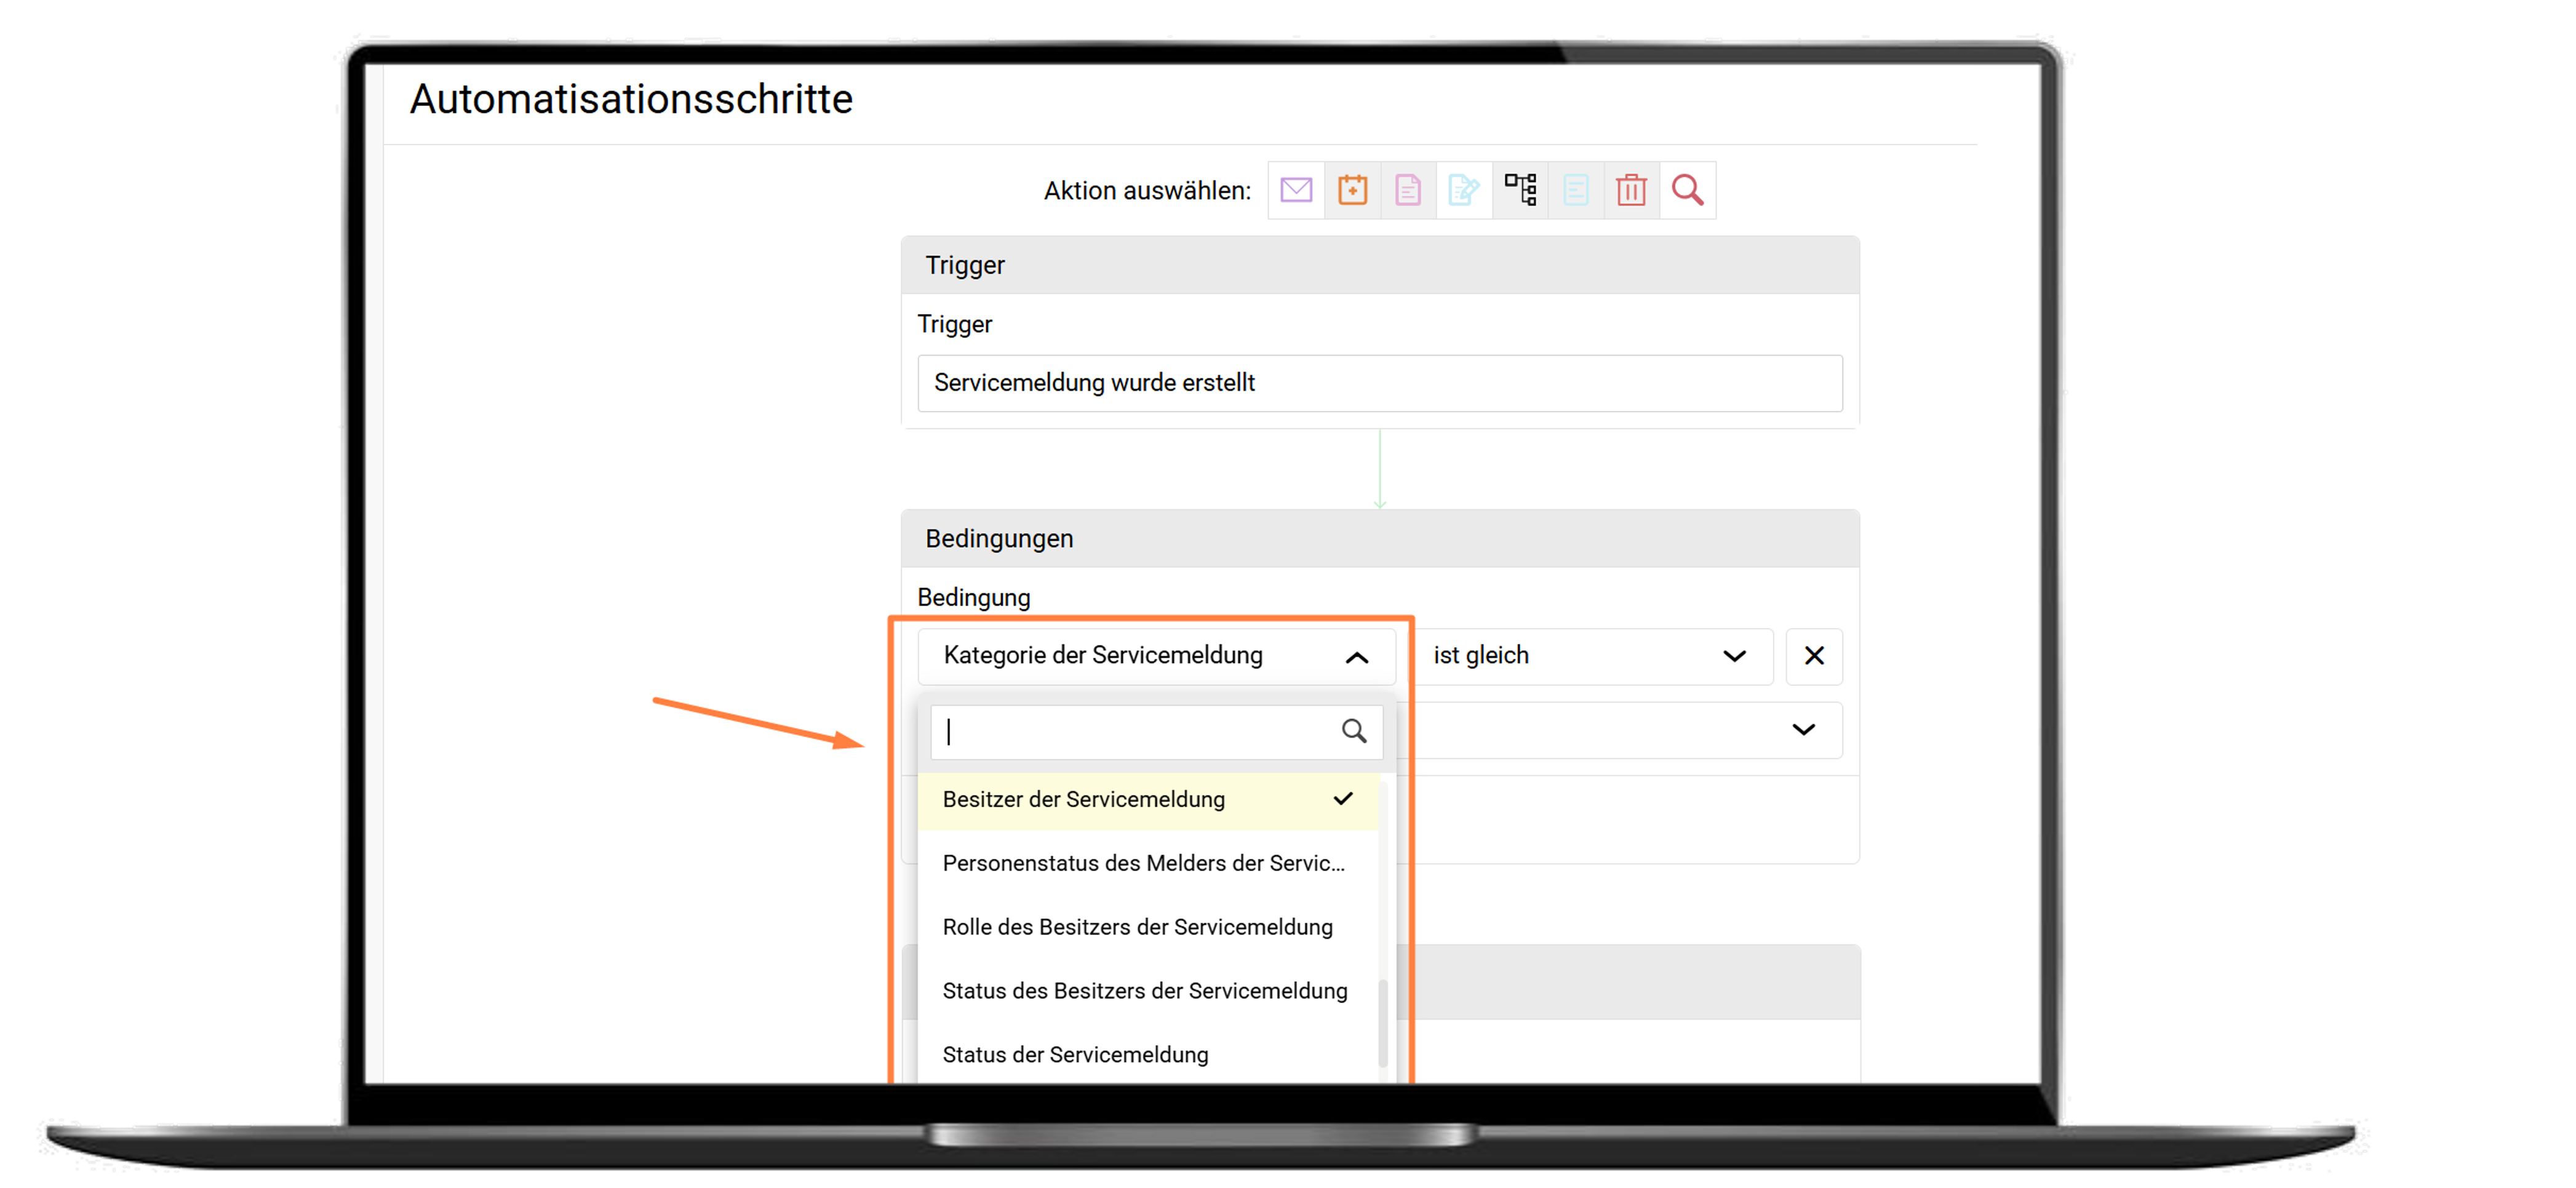Choose 'Rolle des Besitzers der Servicemeldung' option
The image size is (2576, 1188).
(x=1148, y=927)
